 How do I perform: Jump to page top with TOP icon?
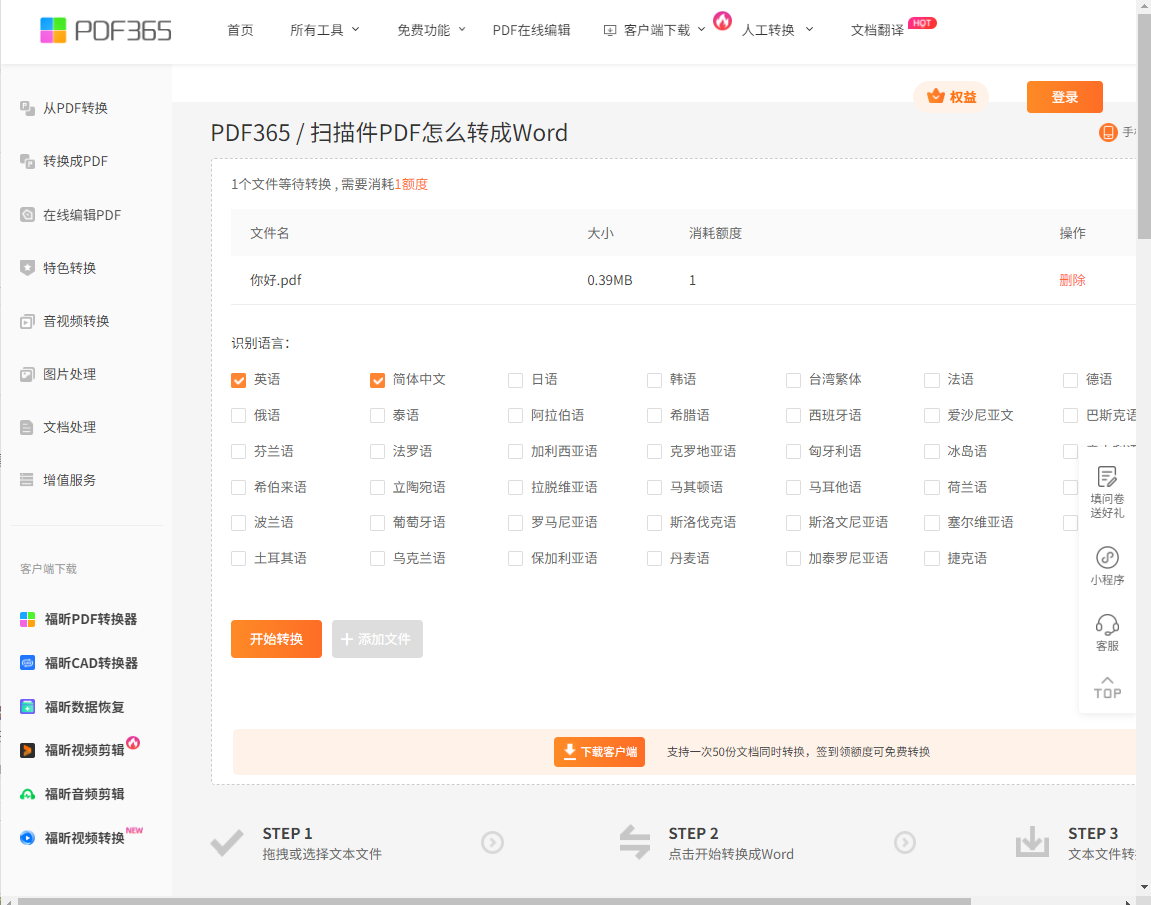coord(1107,688)
